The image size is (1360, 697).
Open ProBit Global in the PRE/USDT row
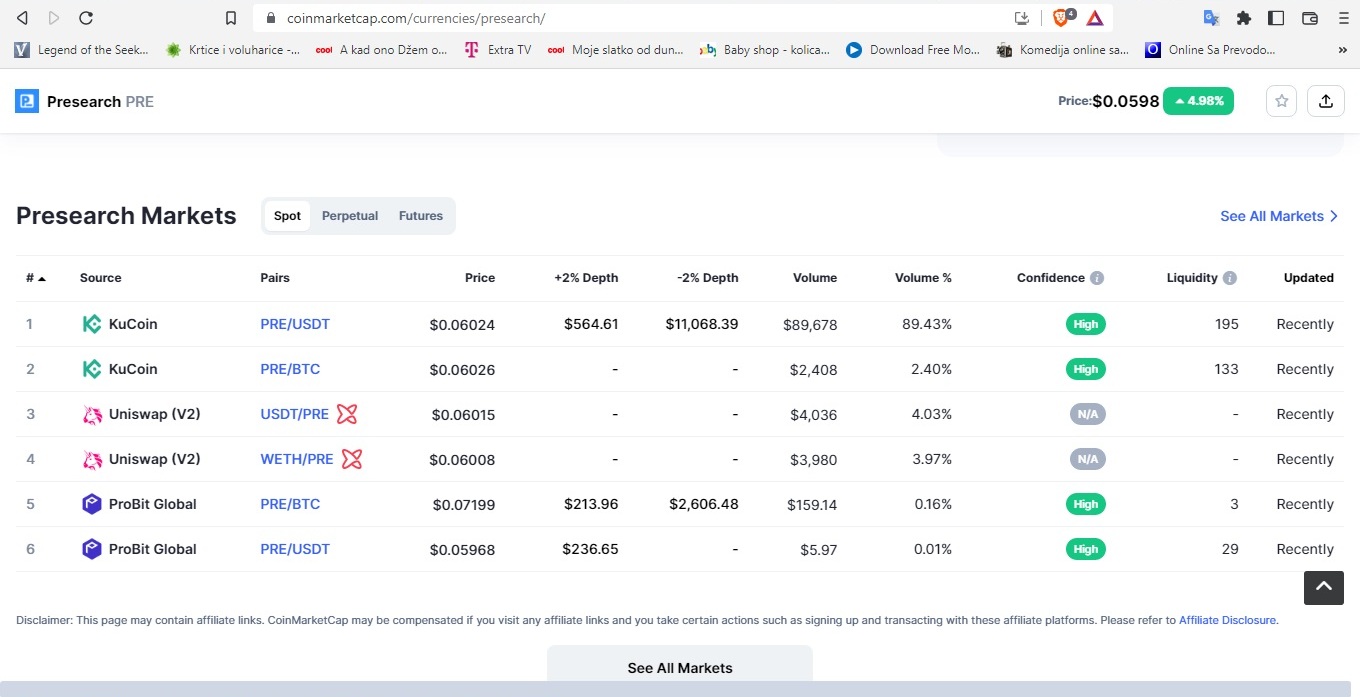(x=153, y=549)
